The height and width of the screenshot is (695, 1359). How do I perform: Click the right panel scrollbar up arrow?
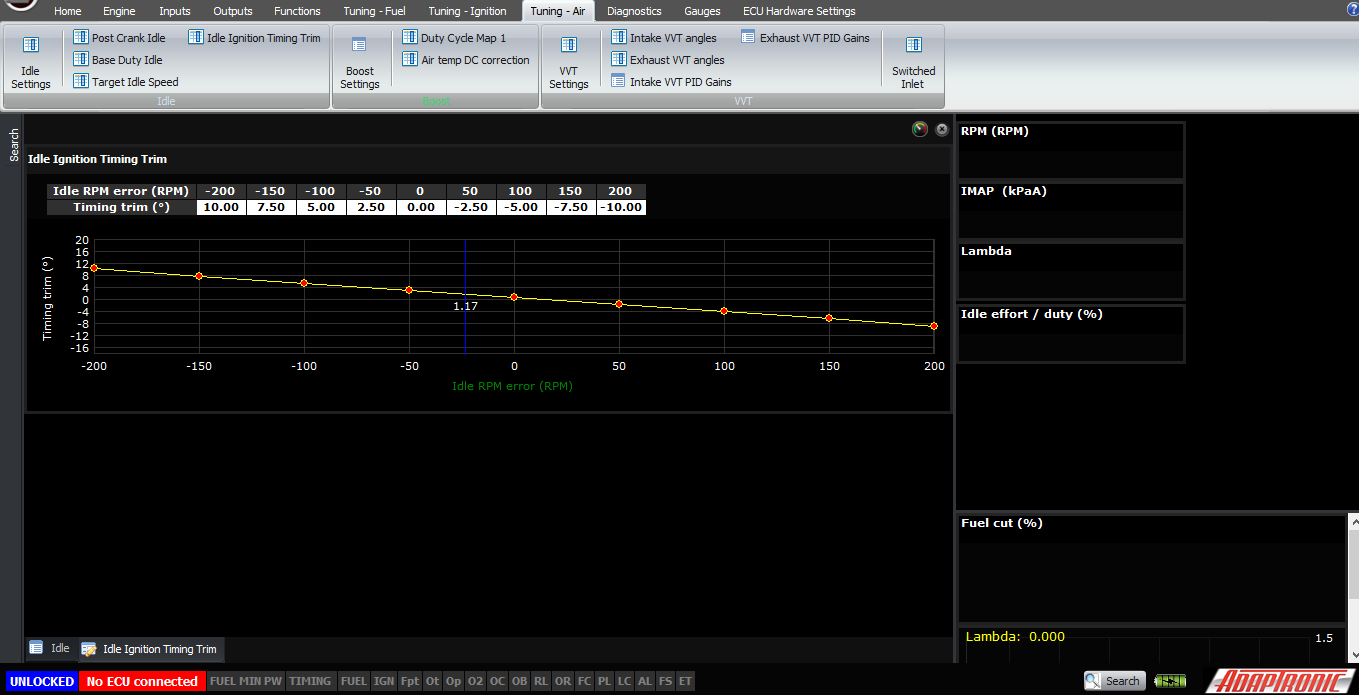click(x=1353, y=521)
